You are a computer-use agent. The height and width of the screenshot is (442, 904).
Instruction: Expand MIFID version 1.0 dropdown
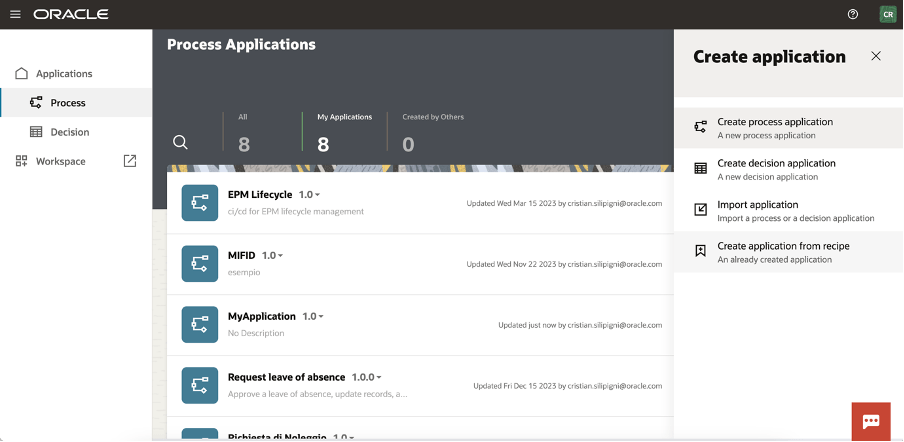(x=273, y=256)
